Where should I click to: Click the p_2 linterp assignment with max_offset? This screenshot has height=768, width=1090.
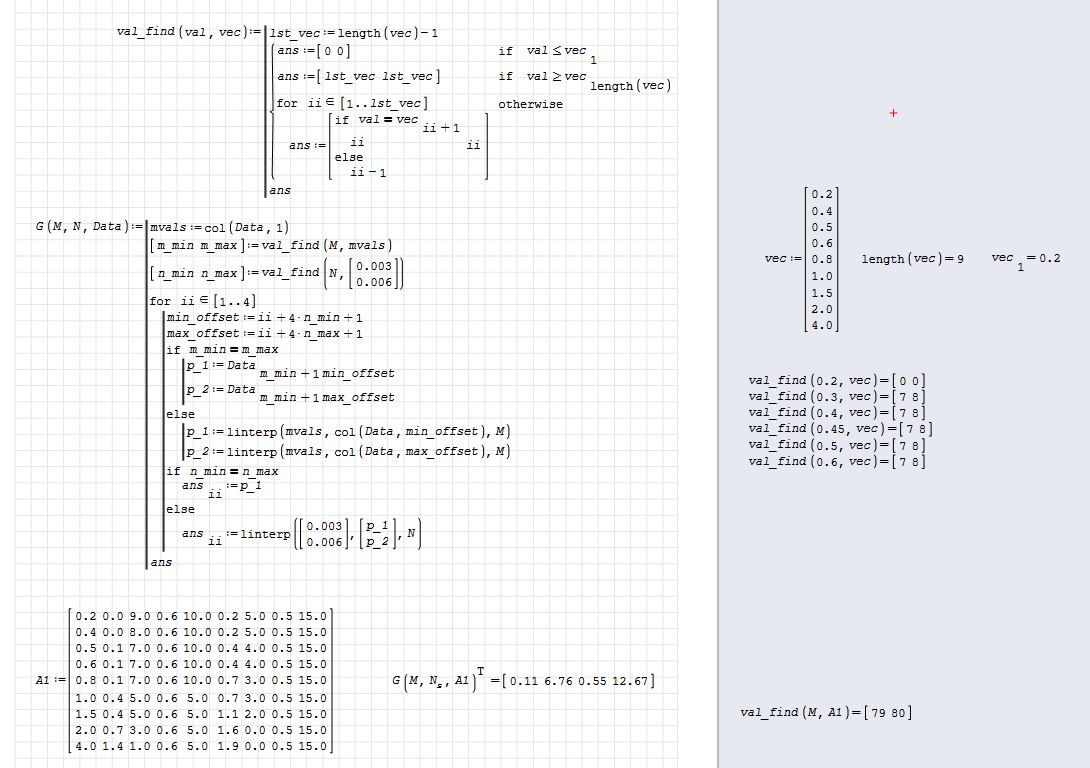[347, 452]
